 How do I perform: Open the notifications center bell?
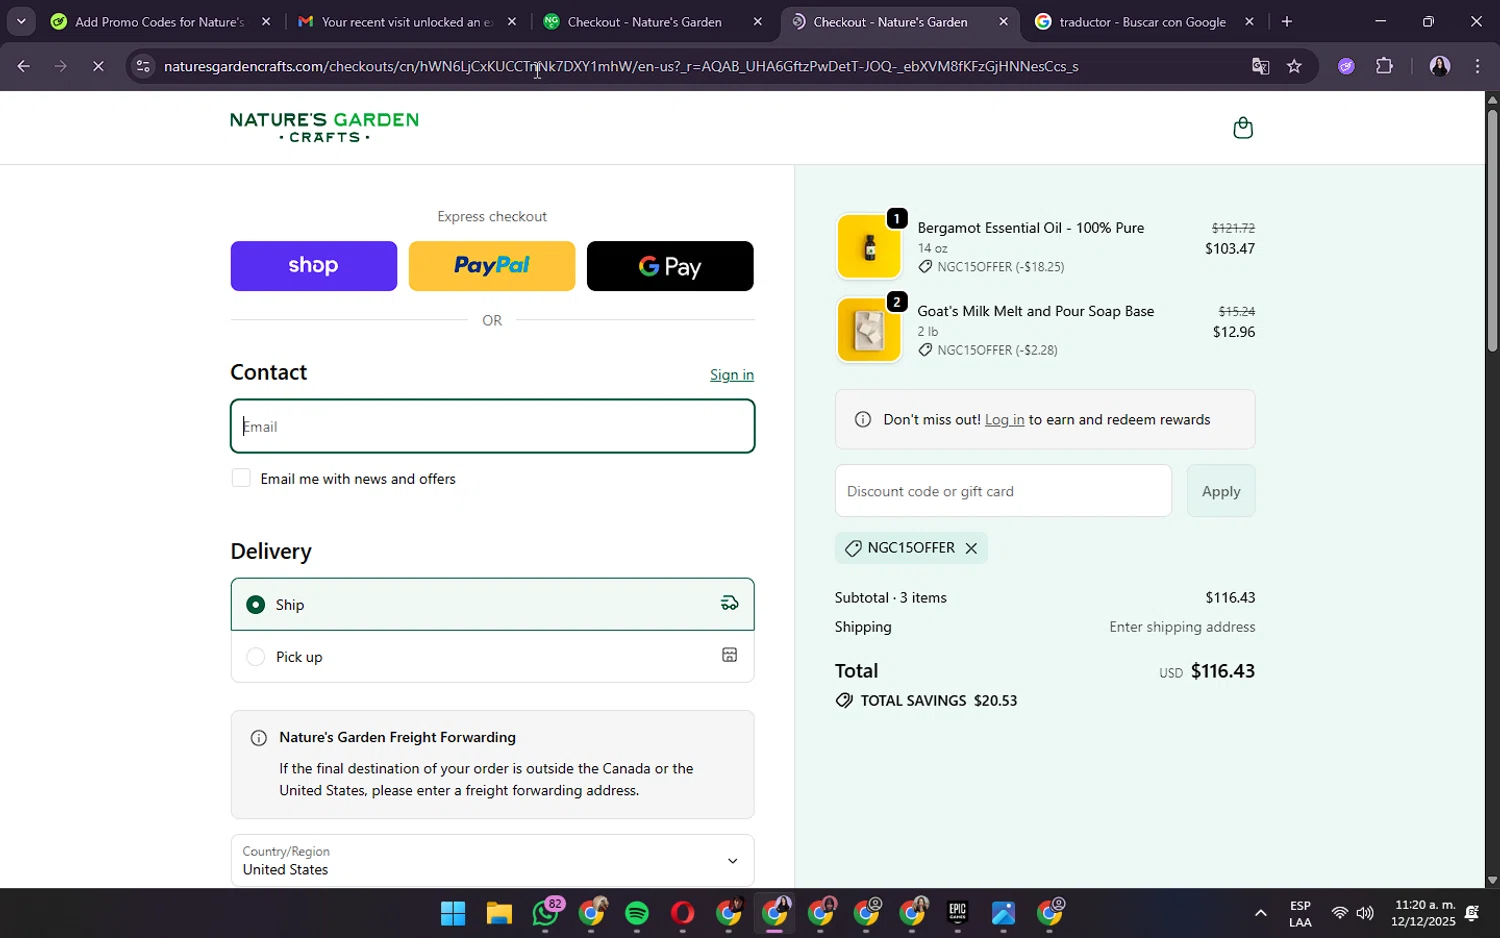tap(1472, 913)
